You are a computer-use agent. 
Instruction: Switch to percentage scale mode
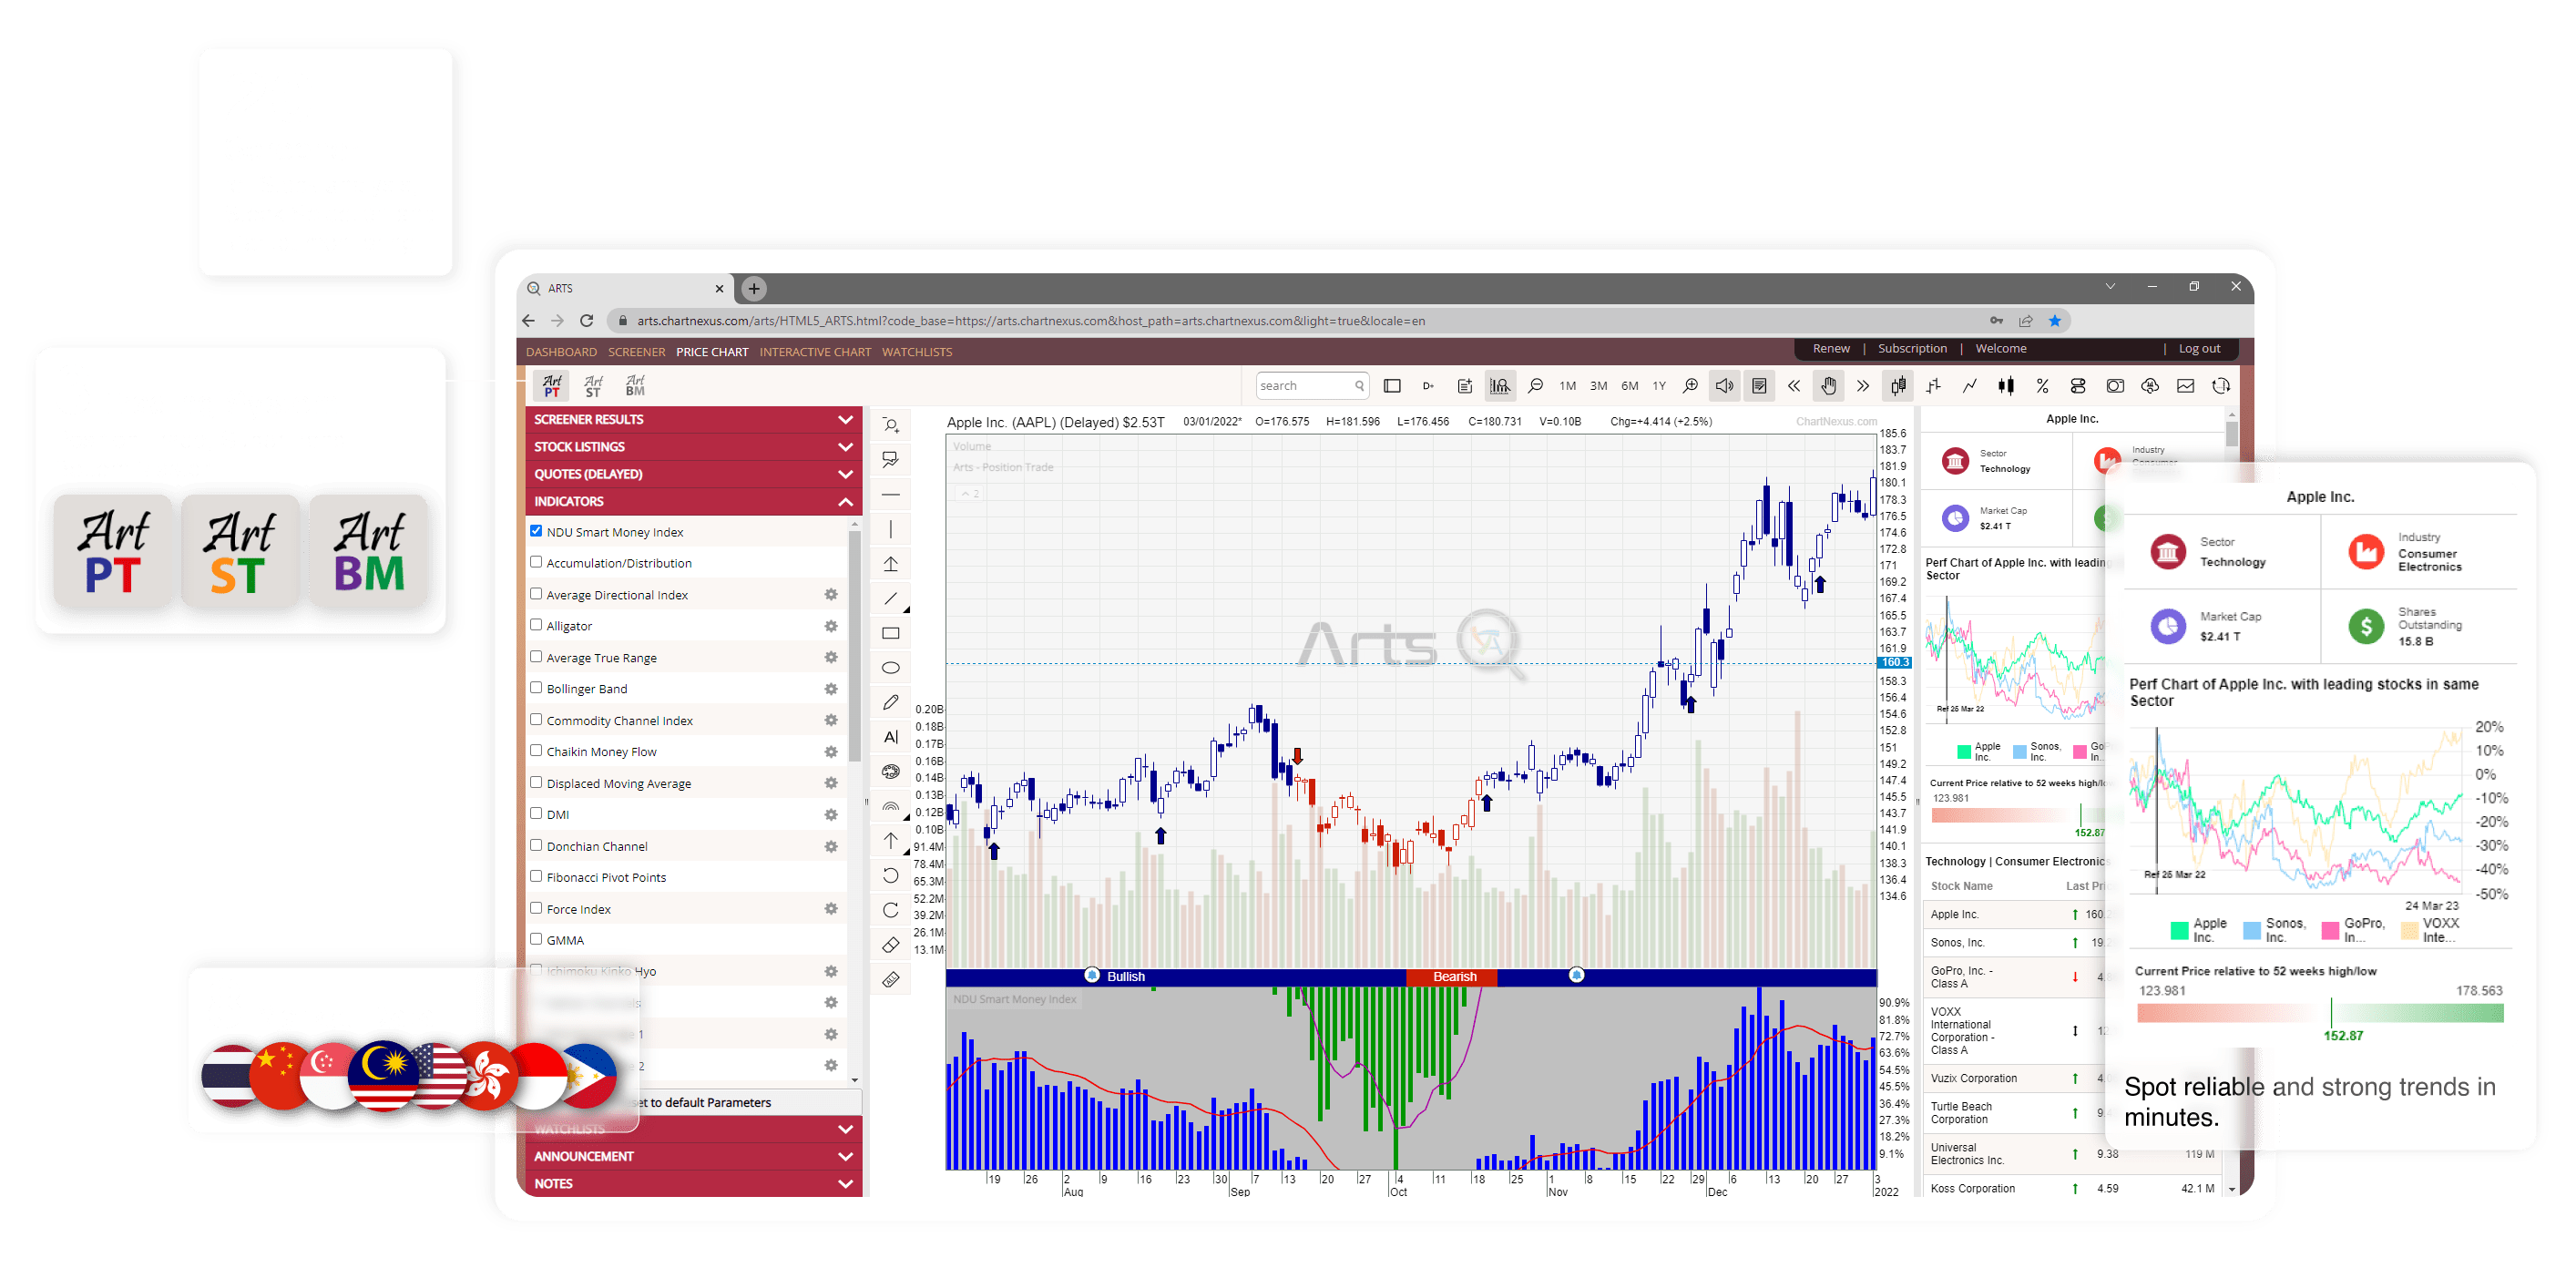click(2041, 386)
